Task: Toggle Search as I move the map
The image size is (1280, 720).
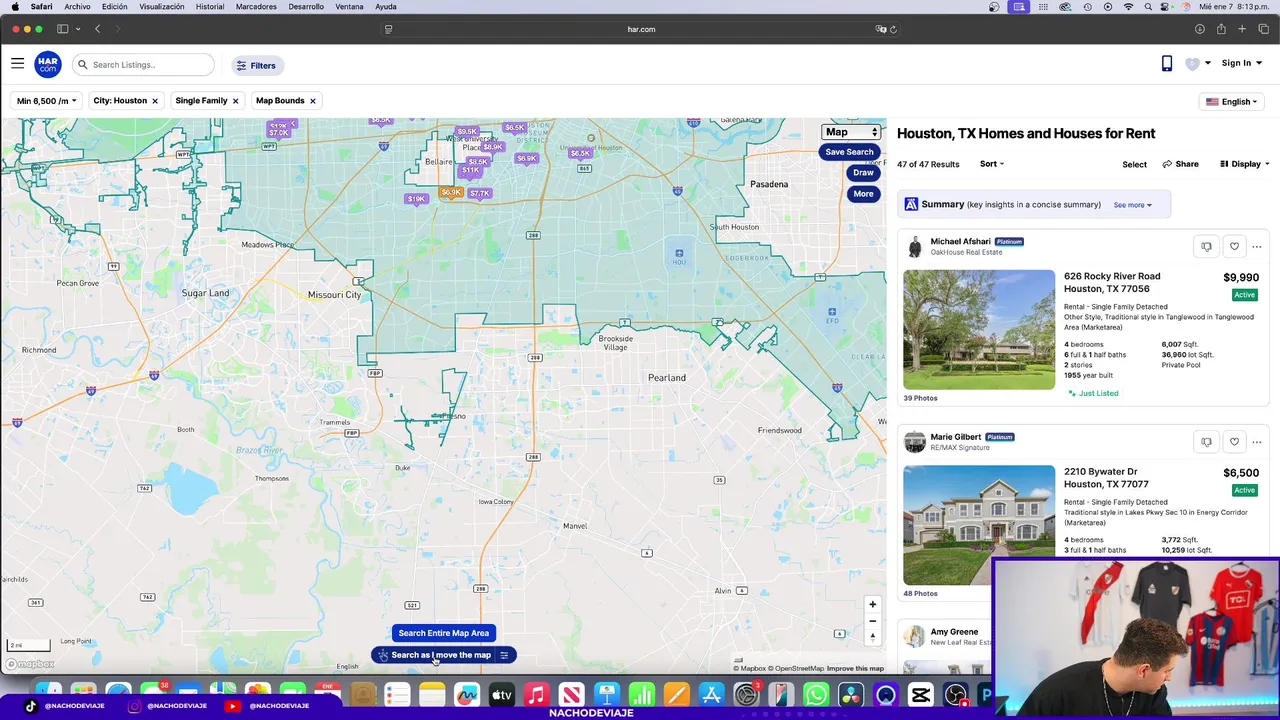Action: (x=434, y=655)
